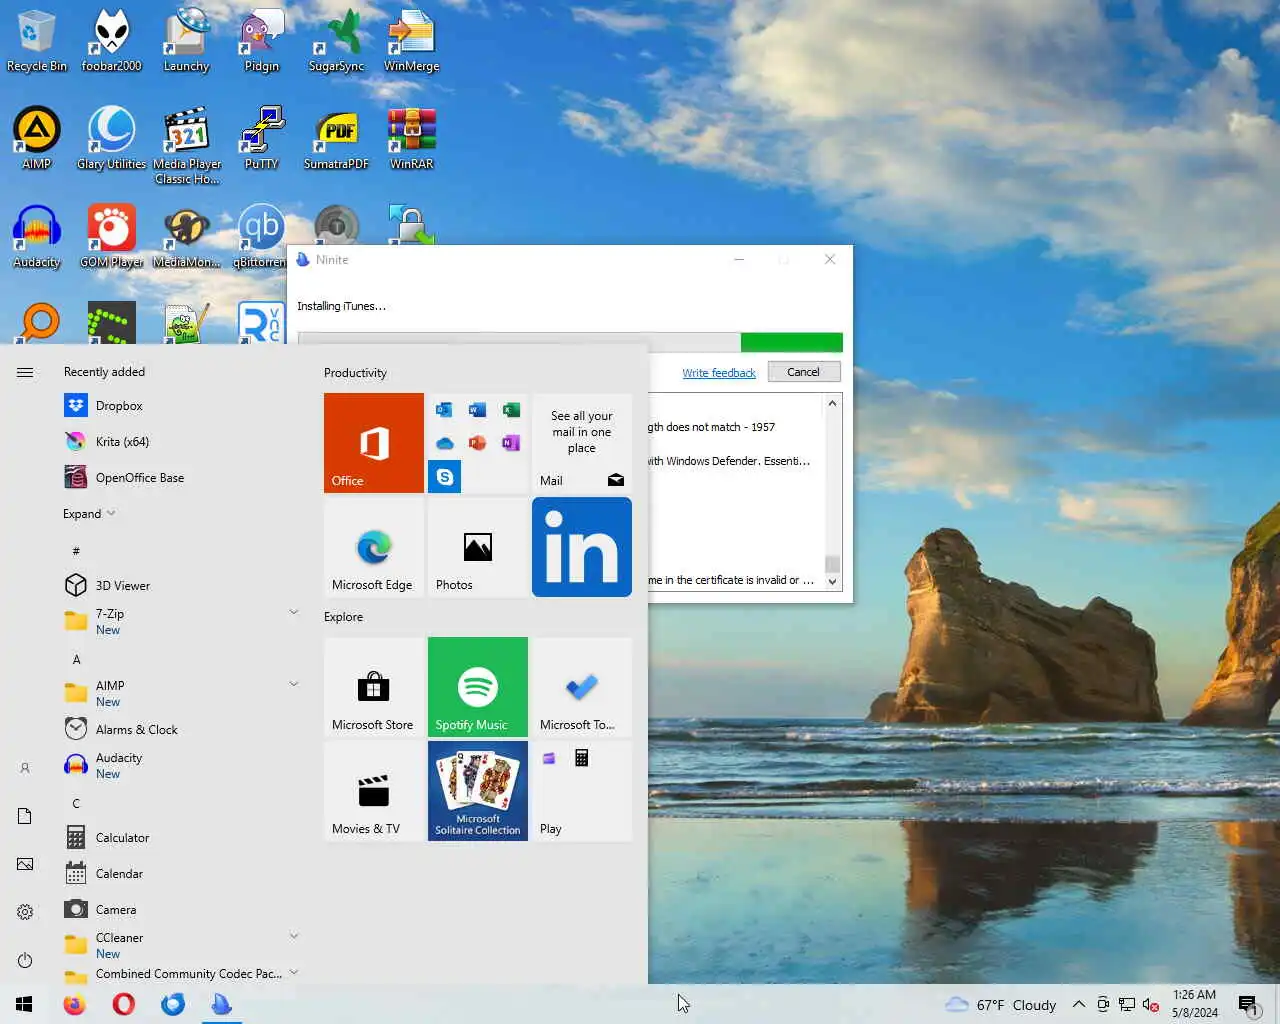Select the AIMP desktop icon
Screen dimensions: 1280x1024
(x=37, y=139)
